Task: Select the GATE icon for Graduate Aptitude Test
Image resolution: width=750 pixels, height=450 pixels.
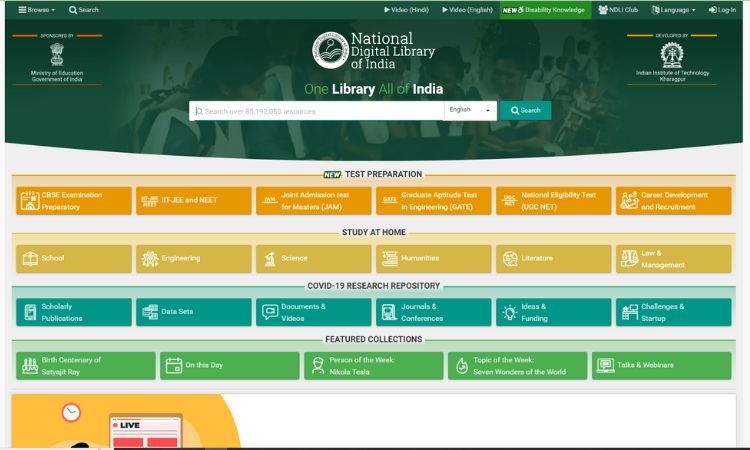Action: pos(389,200)
